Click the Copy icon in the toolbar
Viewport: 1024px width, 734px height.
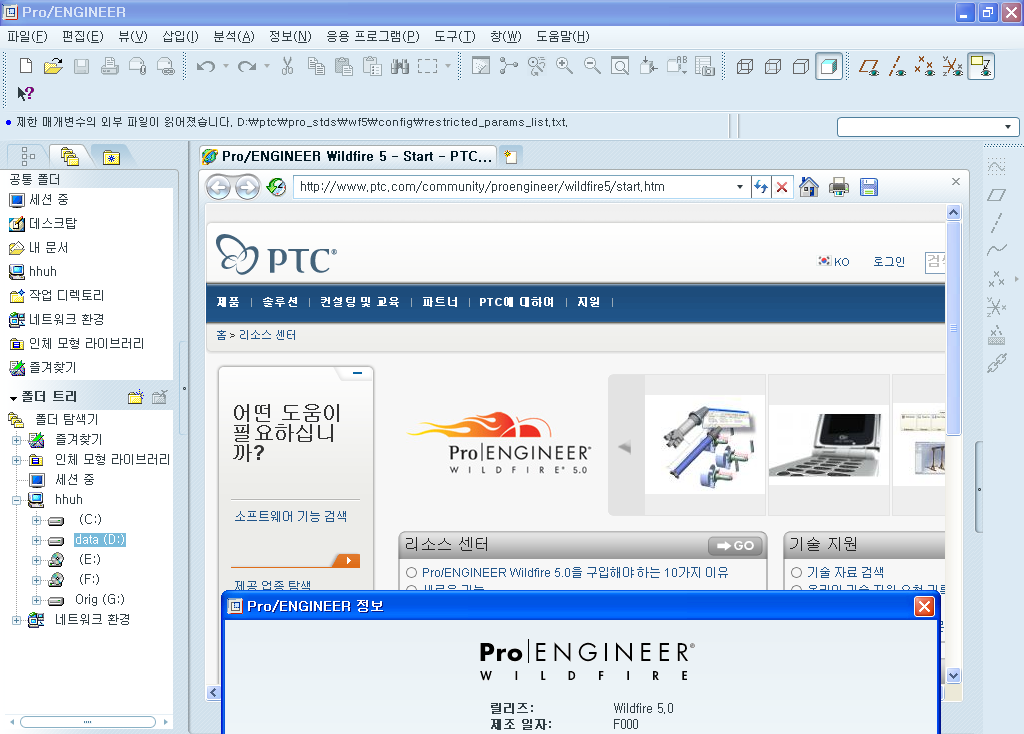pos(316,66)
